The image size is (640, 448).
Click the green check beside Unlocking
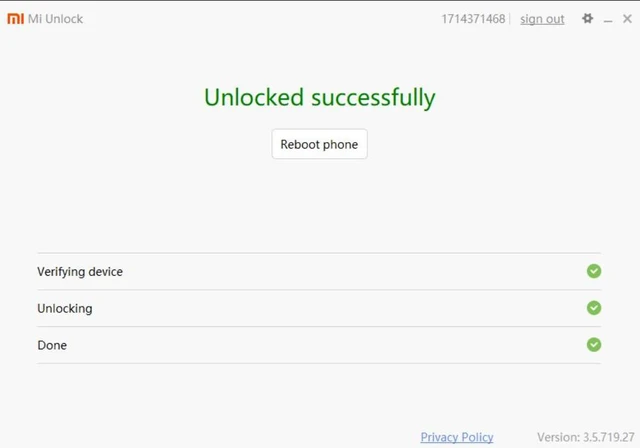coord(594,308)
